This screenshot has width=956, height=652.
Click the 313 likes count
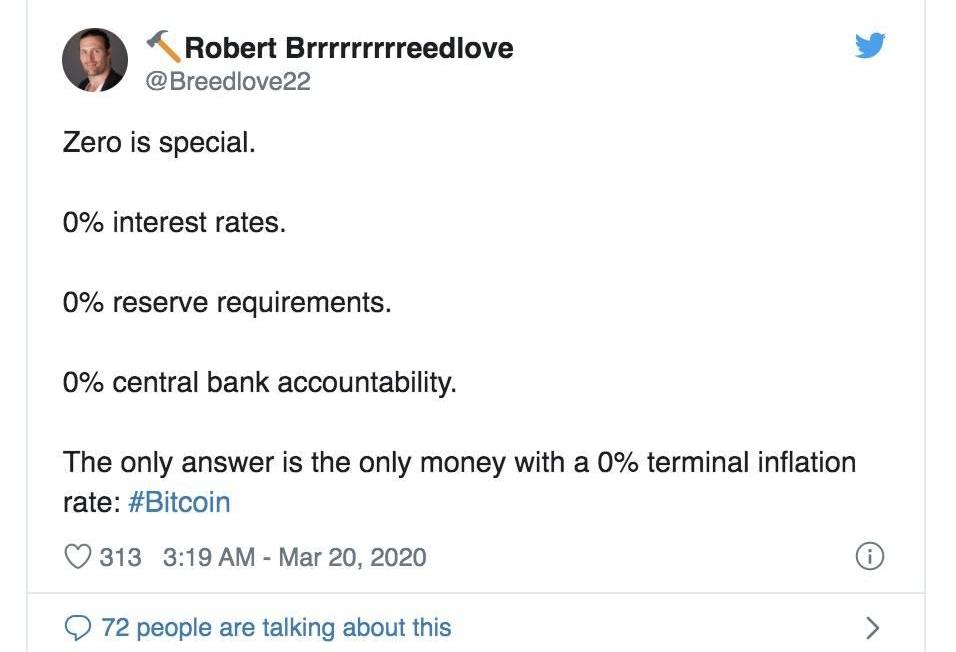coord(120,557)
